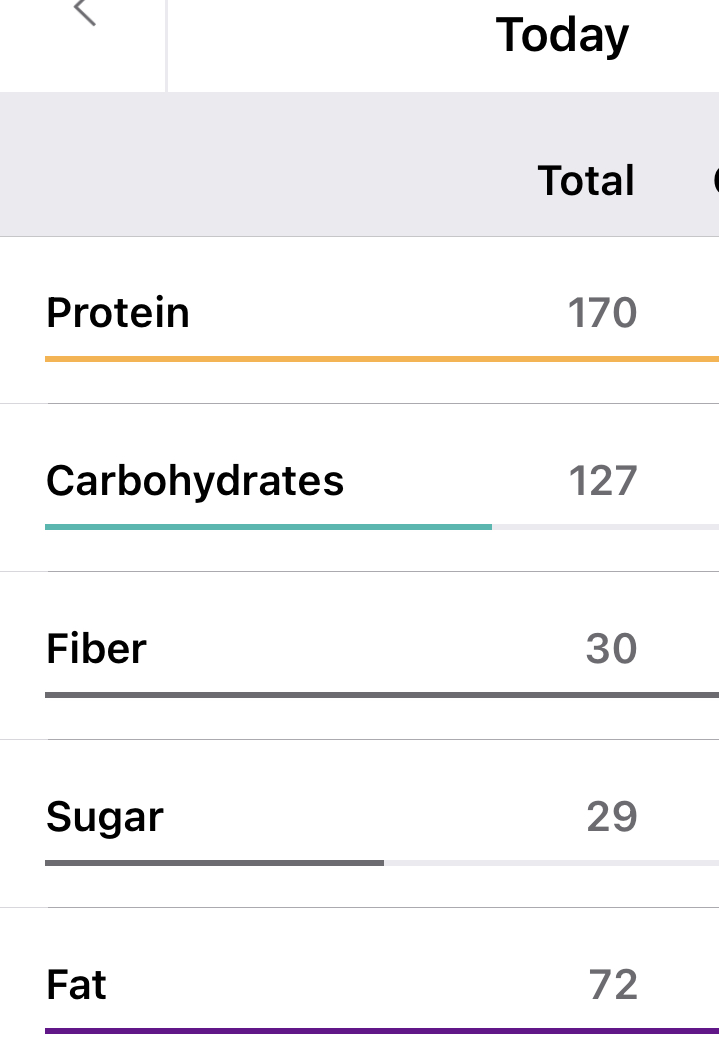Tap the unfilled end of Carbohydrates bar
719x1054 pixels.
pyautogui.click(x=605, y=526)
